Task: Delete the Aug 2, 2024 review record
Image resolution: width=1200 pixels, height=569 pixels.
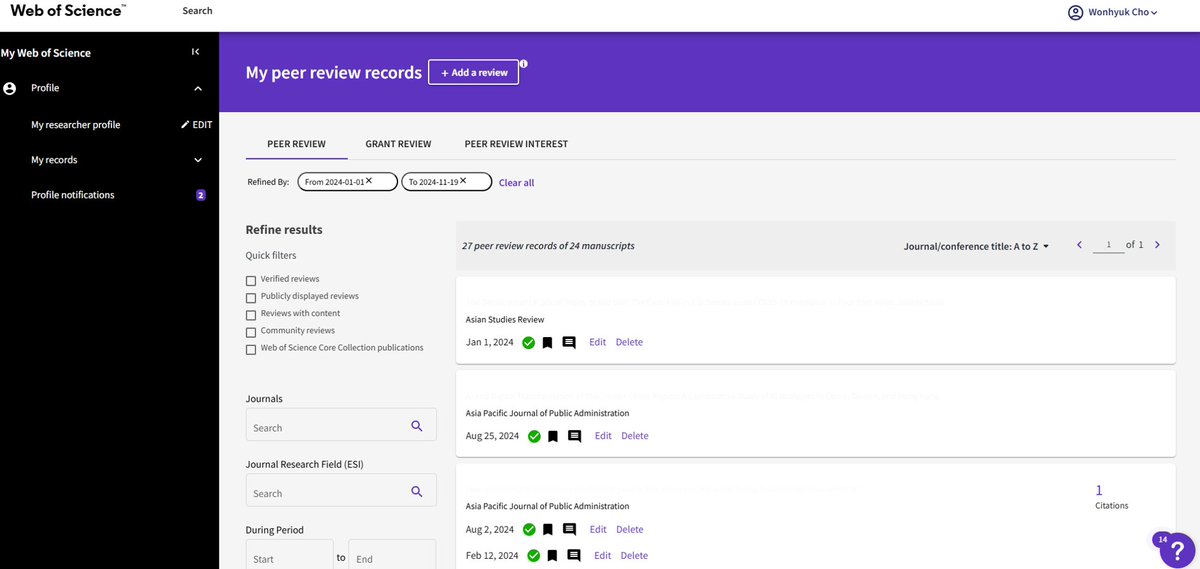Action: [x=629, y=529]
